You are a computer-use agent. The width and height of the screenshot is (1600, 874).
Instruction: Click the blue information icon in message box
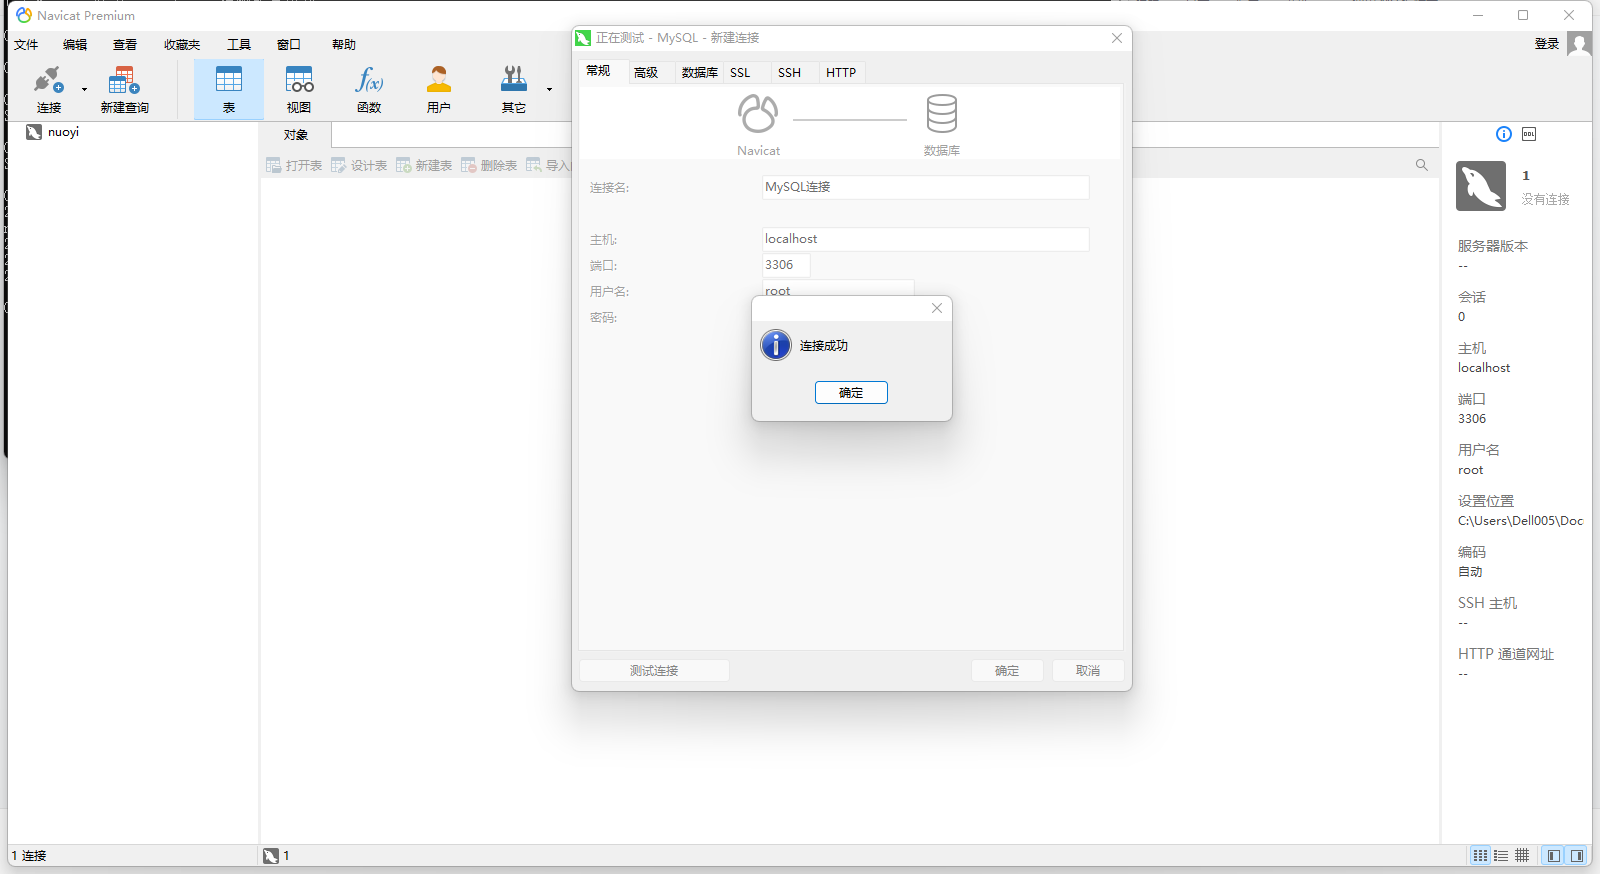coord(776,345)
